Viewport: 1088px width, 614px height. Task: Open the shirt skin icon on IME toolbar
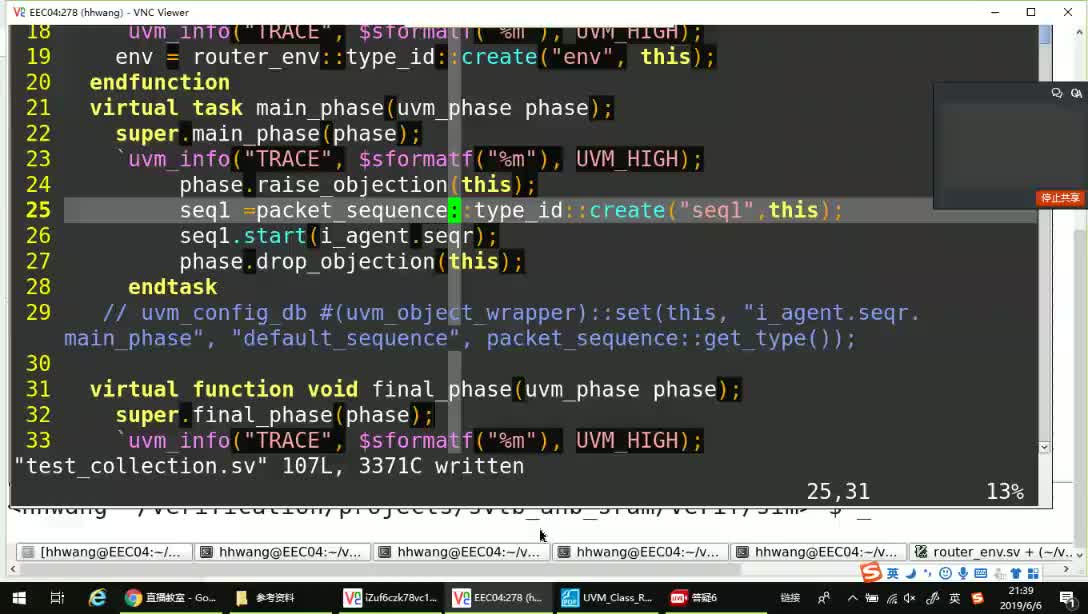click(1016, 573)
